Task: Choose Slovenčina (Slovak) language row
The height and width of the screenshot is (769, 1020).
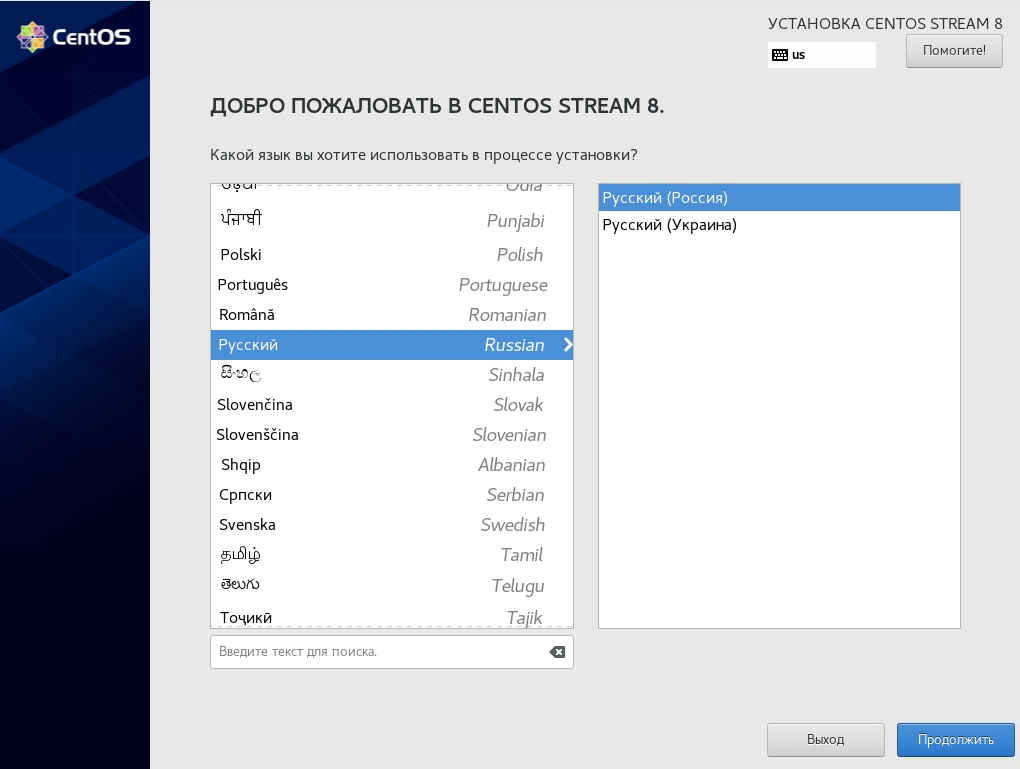Action: (392, 405)
